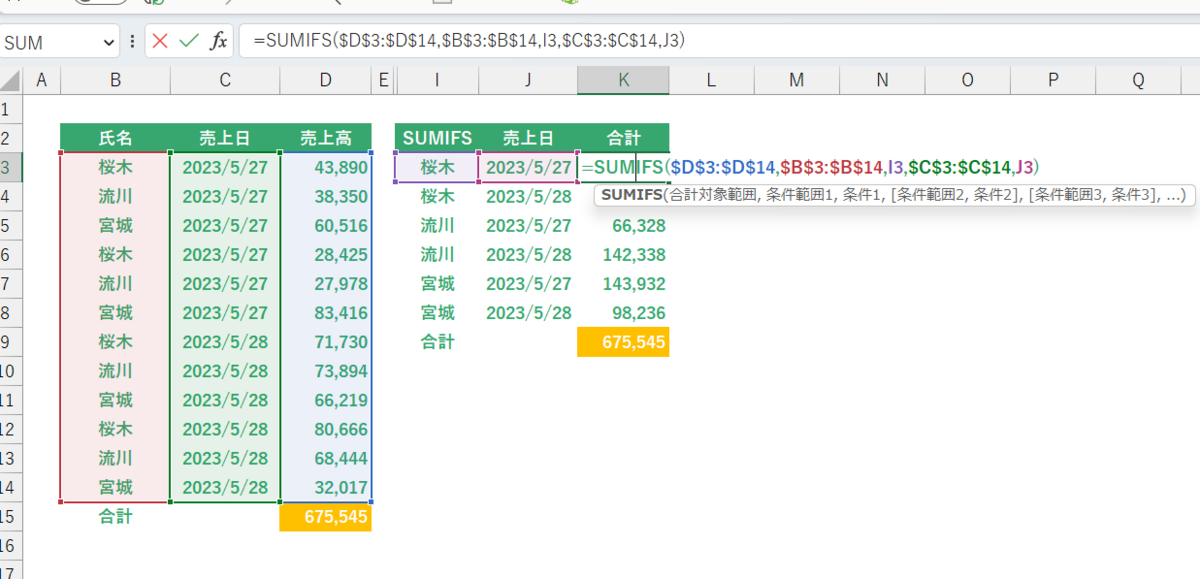Select the cell containing 32,017

325,488
